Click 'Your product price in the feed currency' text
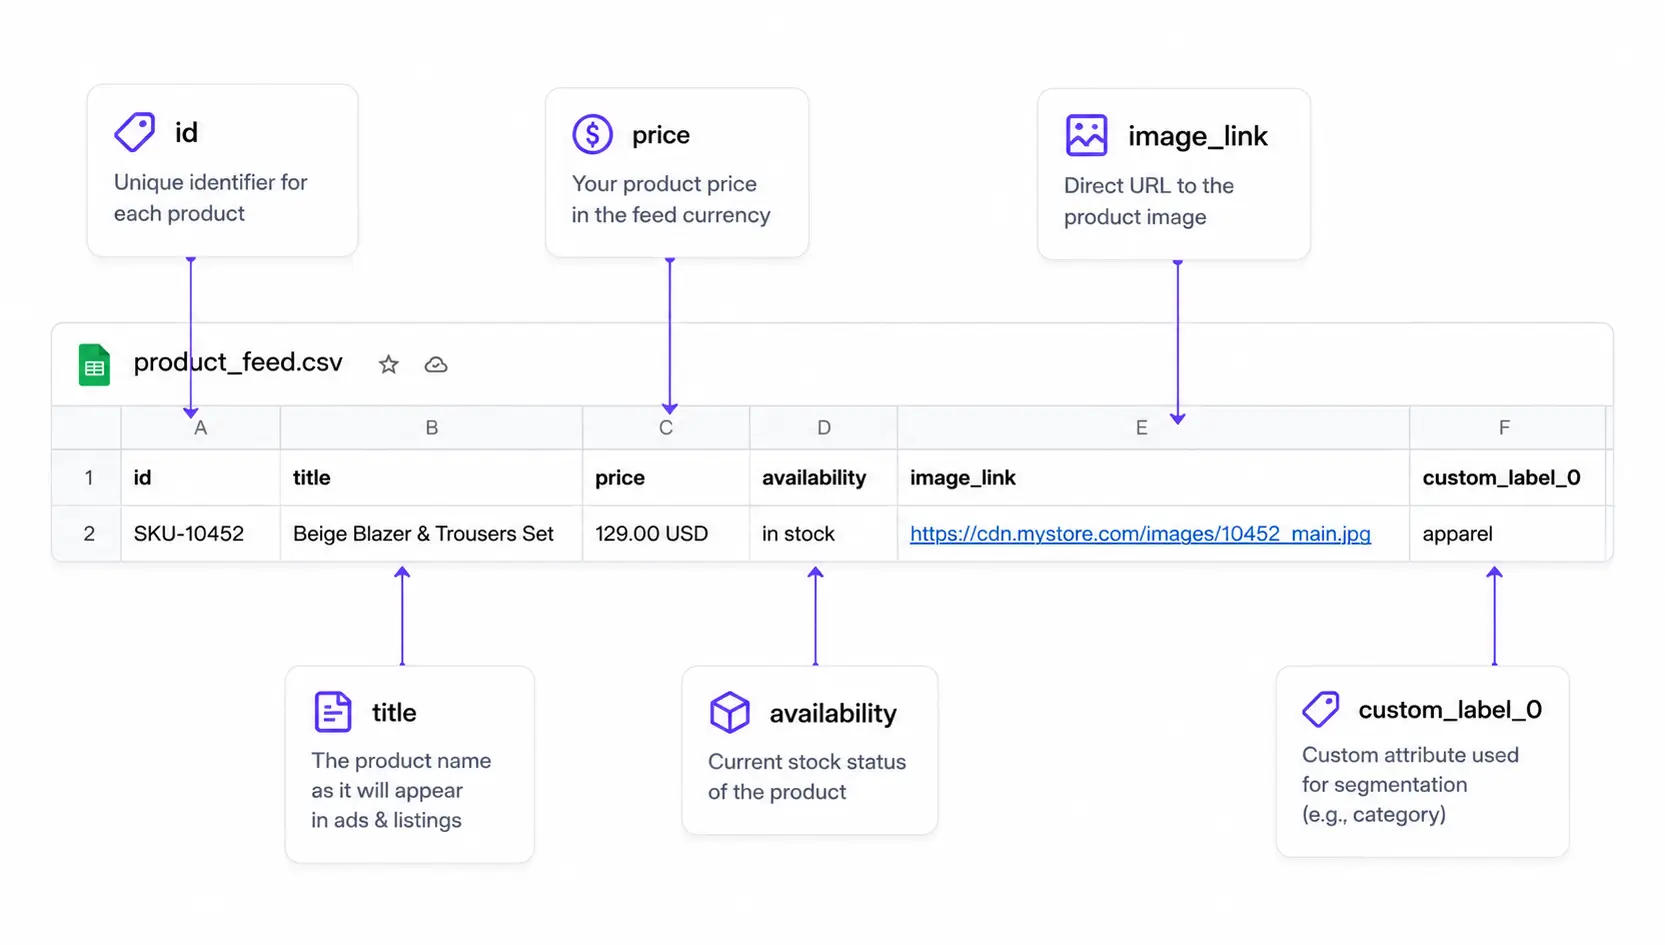This screenshot has width=1665, height=945. click(671, 200)
